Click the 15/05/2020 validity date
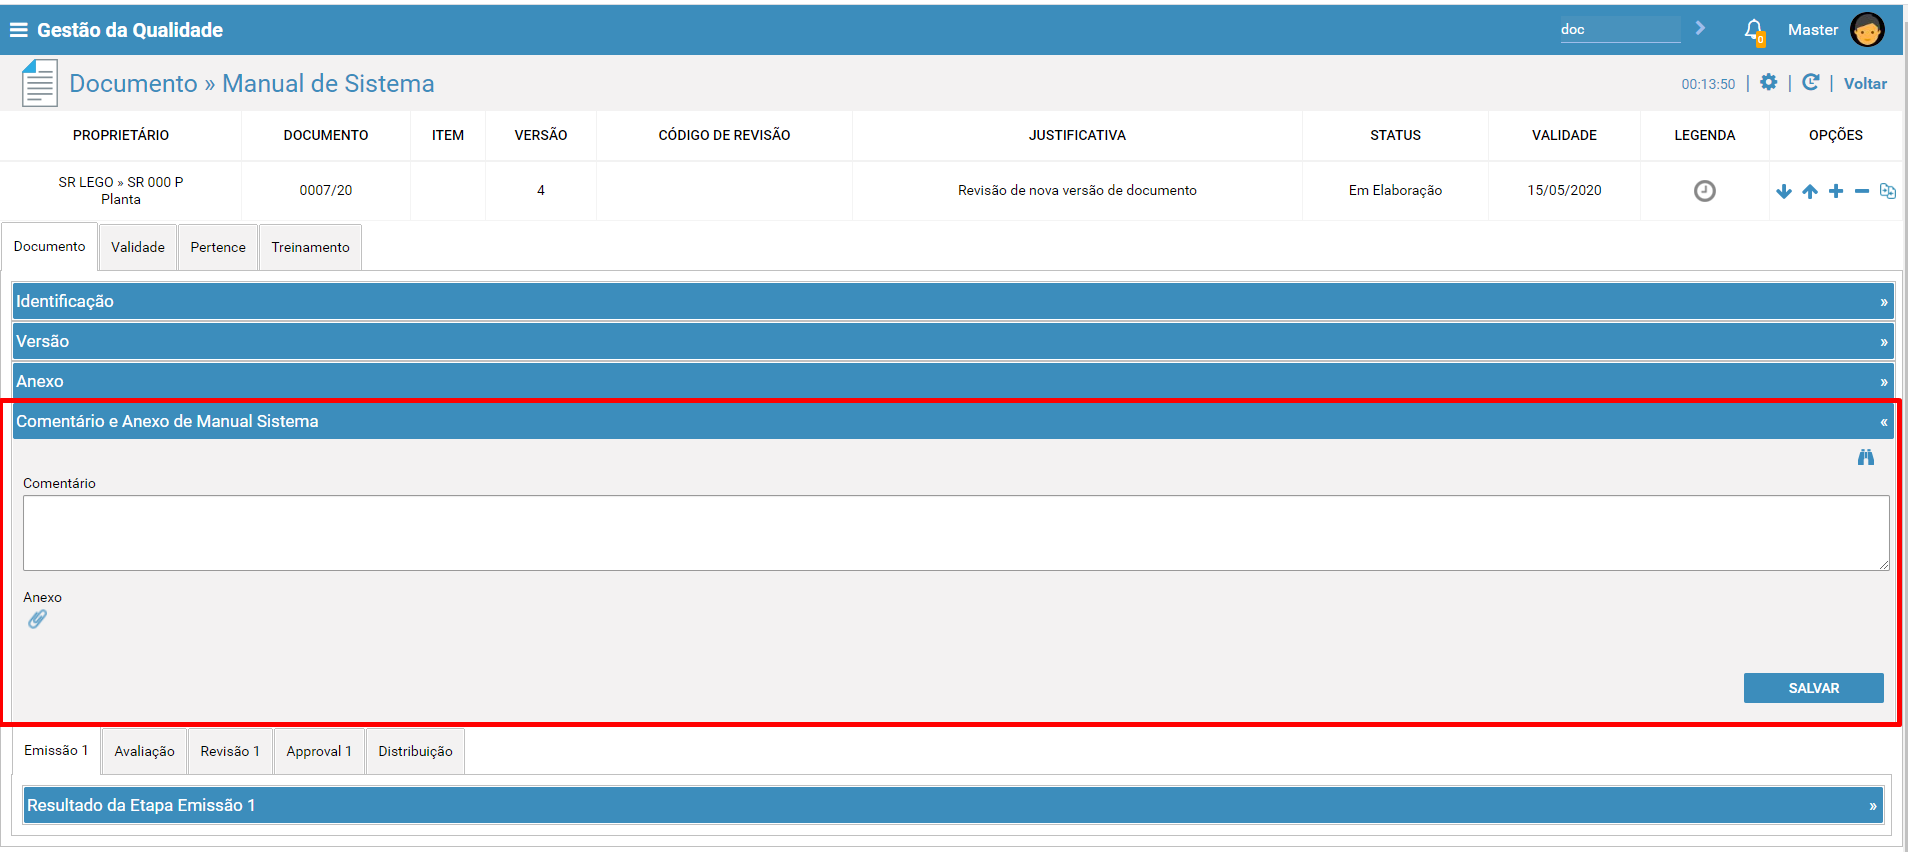The width and height of the screenshot is (1908, 852). [1564, 190]
